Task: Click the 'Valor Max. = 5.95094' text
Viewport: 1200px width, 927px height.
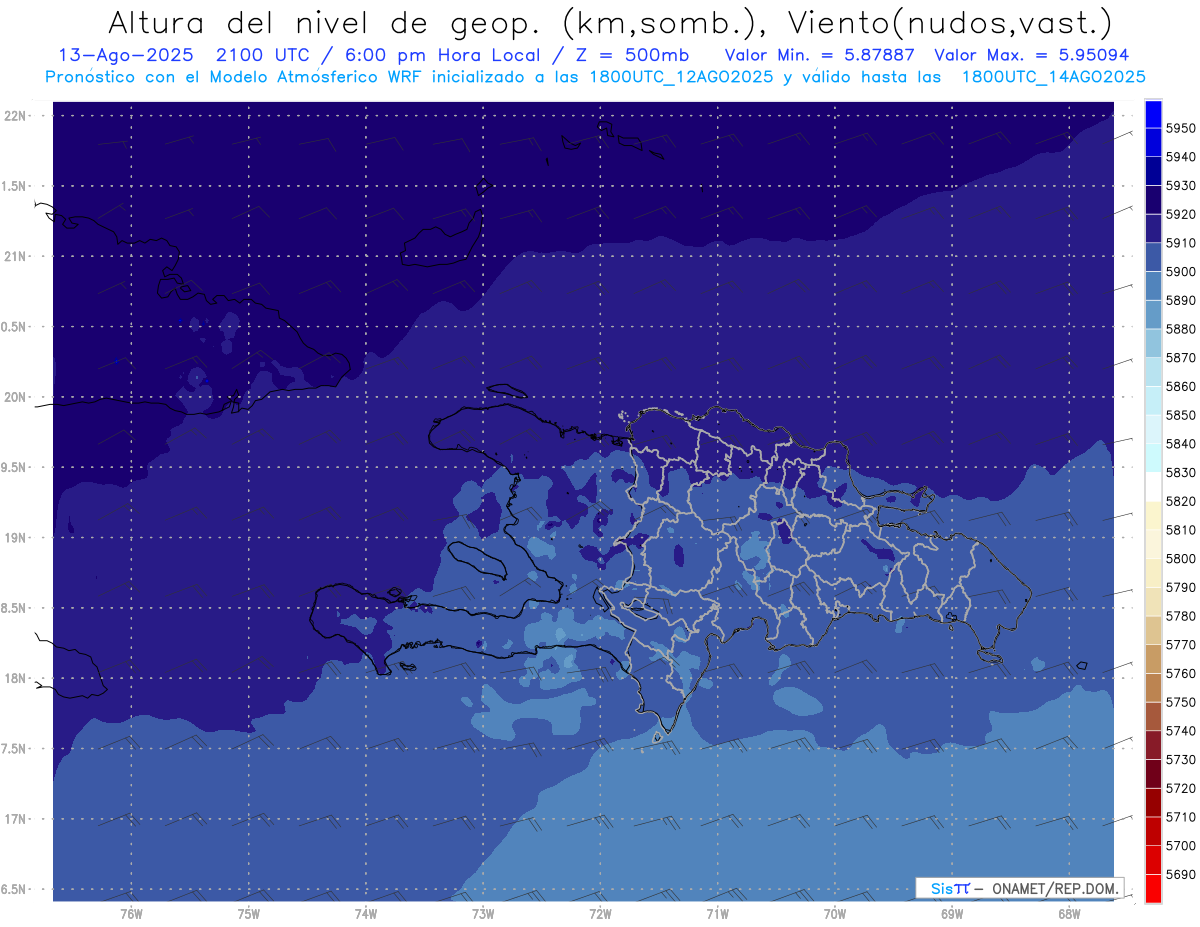Action: [1031, 56]
